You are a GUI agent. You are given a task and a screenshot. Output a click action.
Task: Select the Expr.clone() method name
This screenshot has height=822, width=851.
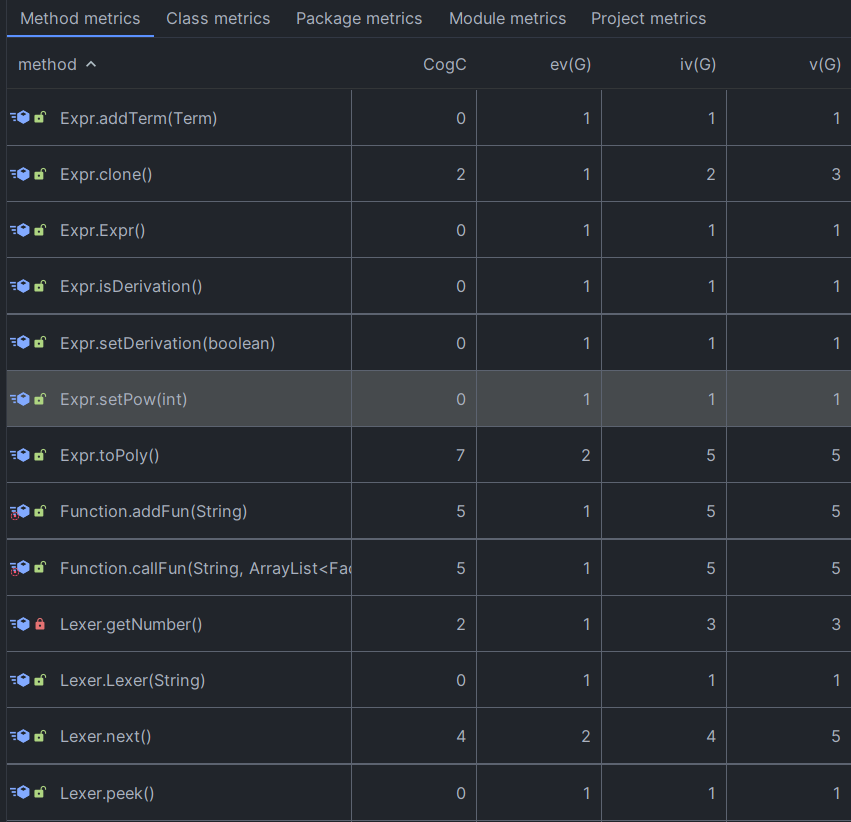click(x=106, y=175)
